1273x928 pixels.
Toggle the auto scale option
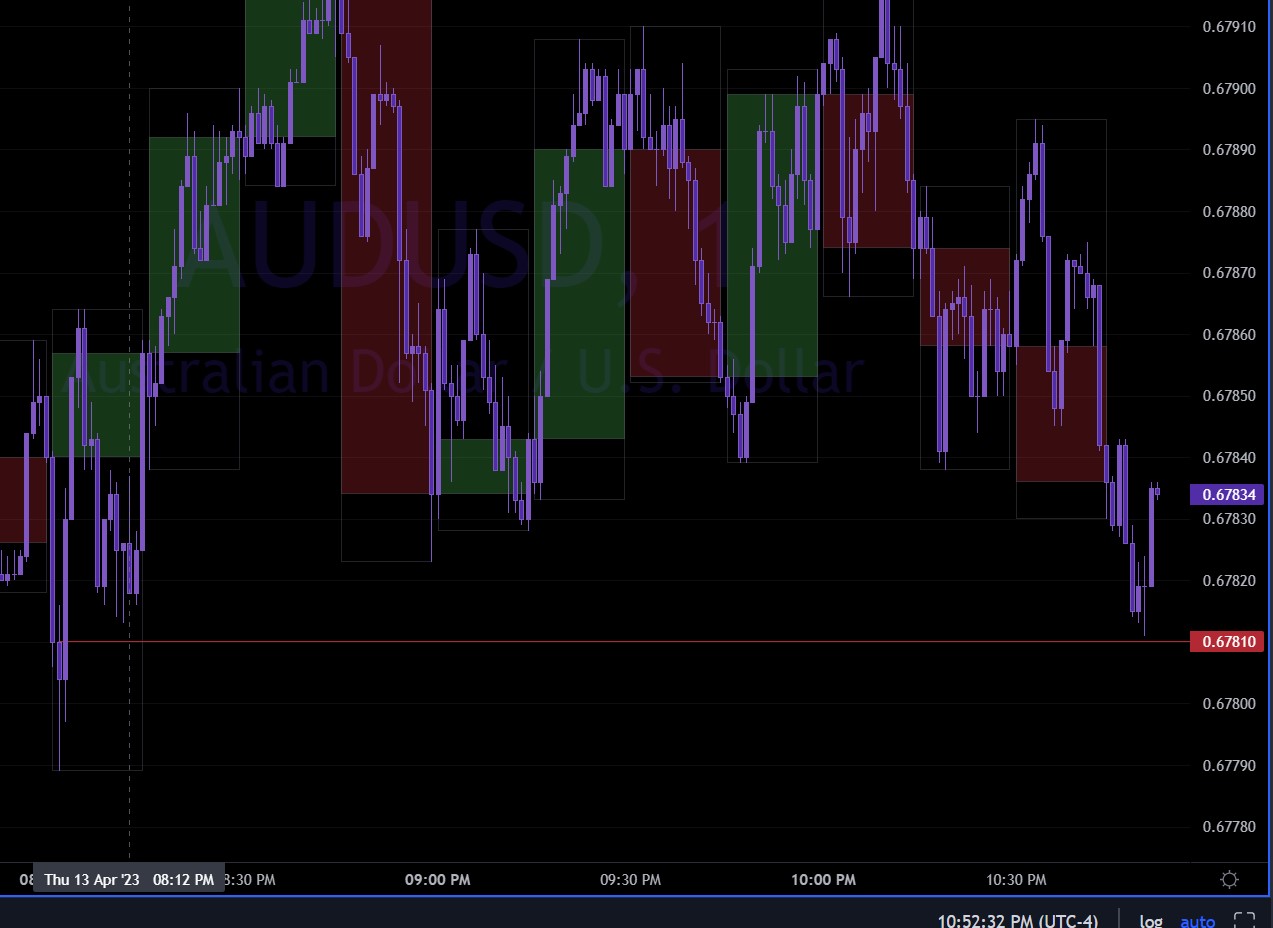click(1198, 921)
